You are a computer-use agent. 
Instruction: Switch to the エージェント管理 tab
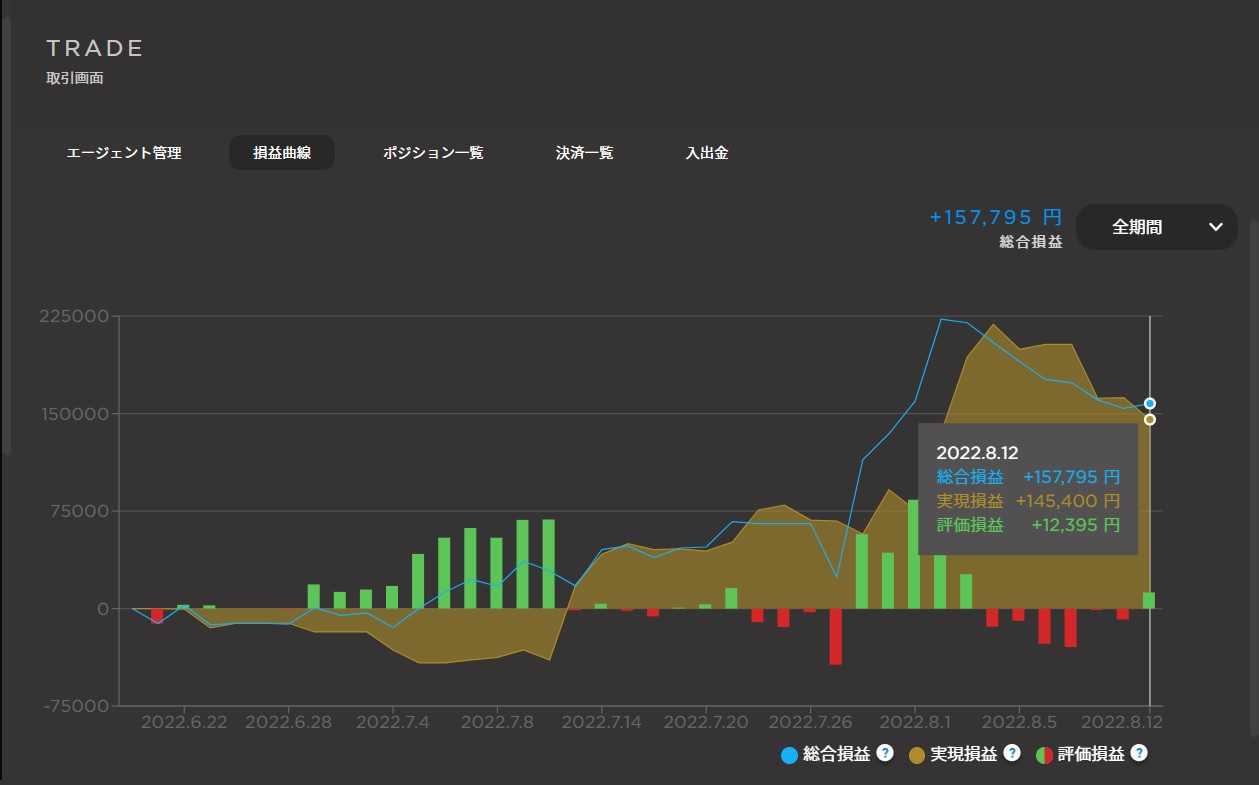pos(124,153)
